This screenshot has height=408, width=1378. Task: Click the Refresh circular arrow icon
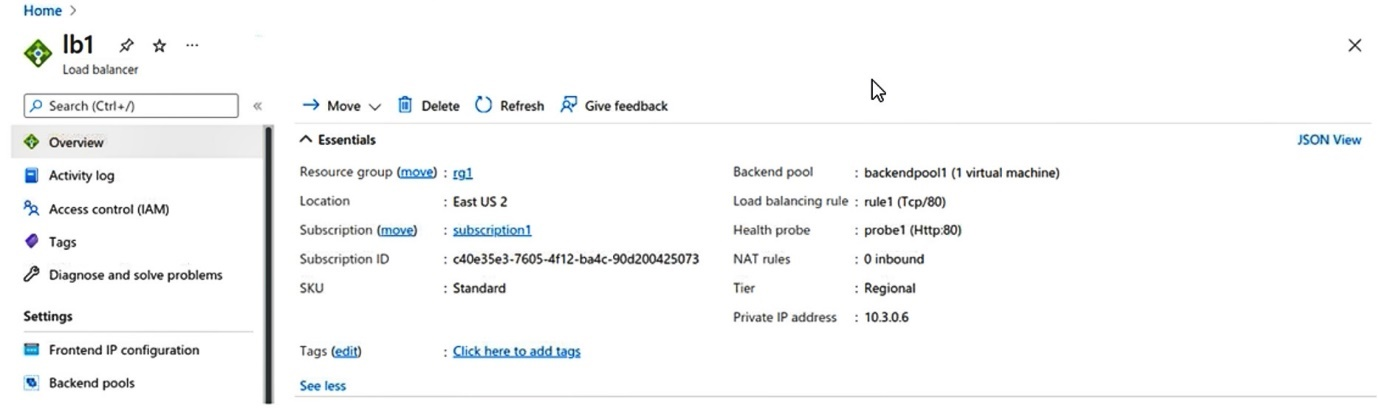point(484,105)
